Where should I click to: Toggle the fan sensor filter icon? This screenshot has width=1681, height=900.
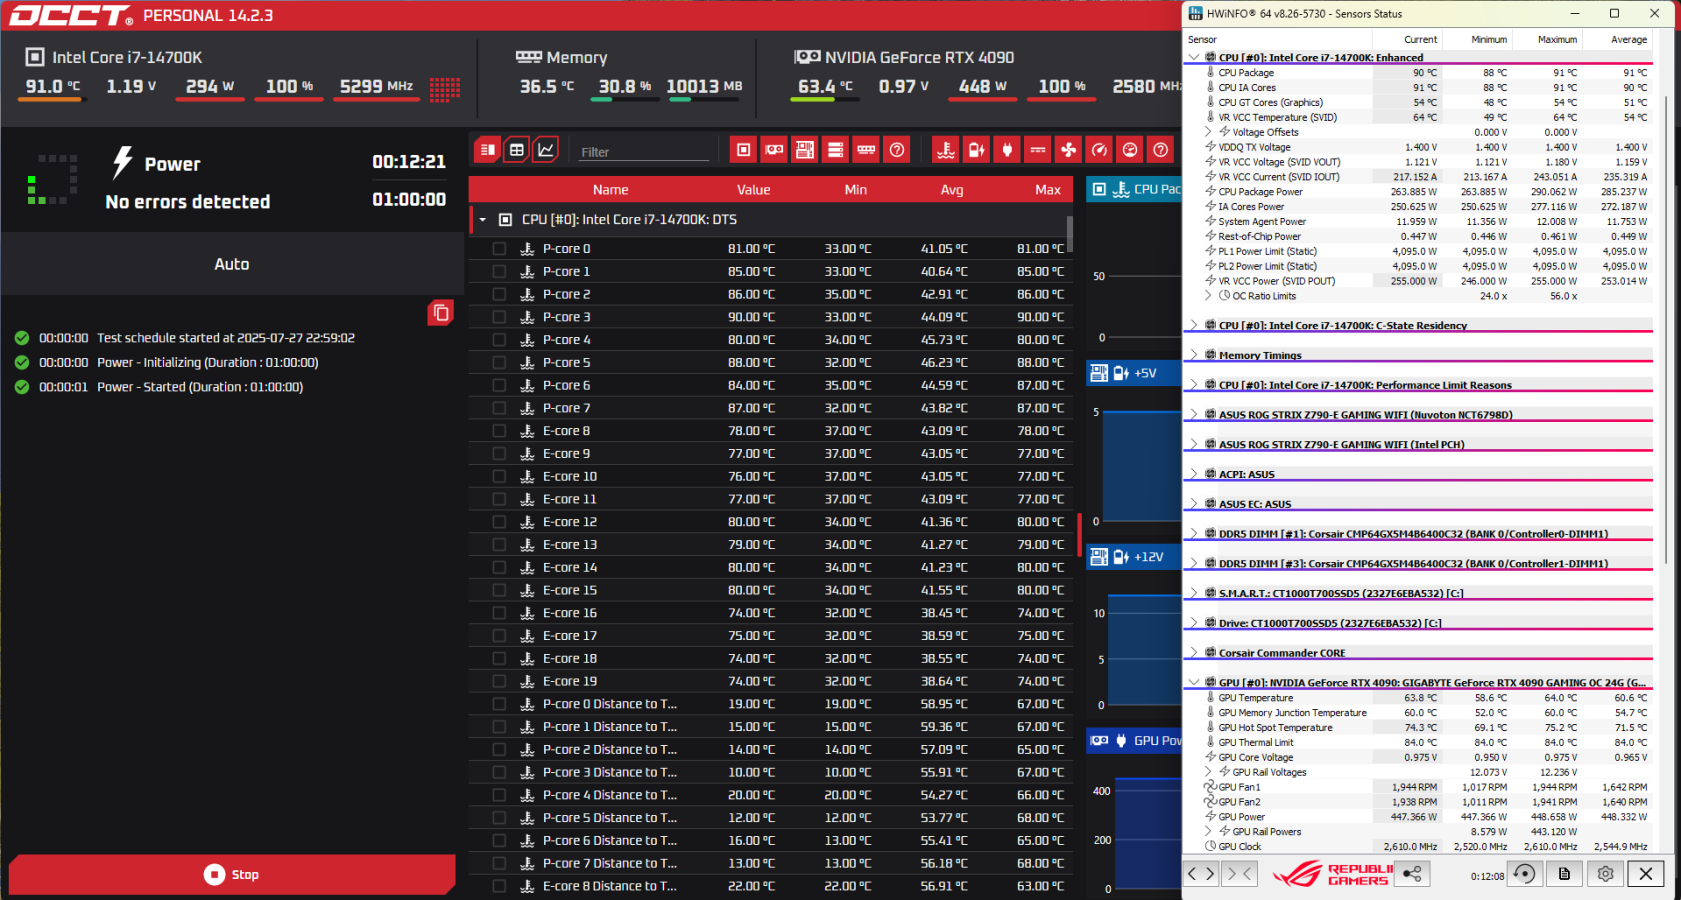click(1069, 150)
